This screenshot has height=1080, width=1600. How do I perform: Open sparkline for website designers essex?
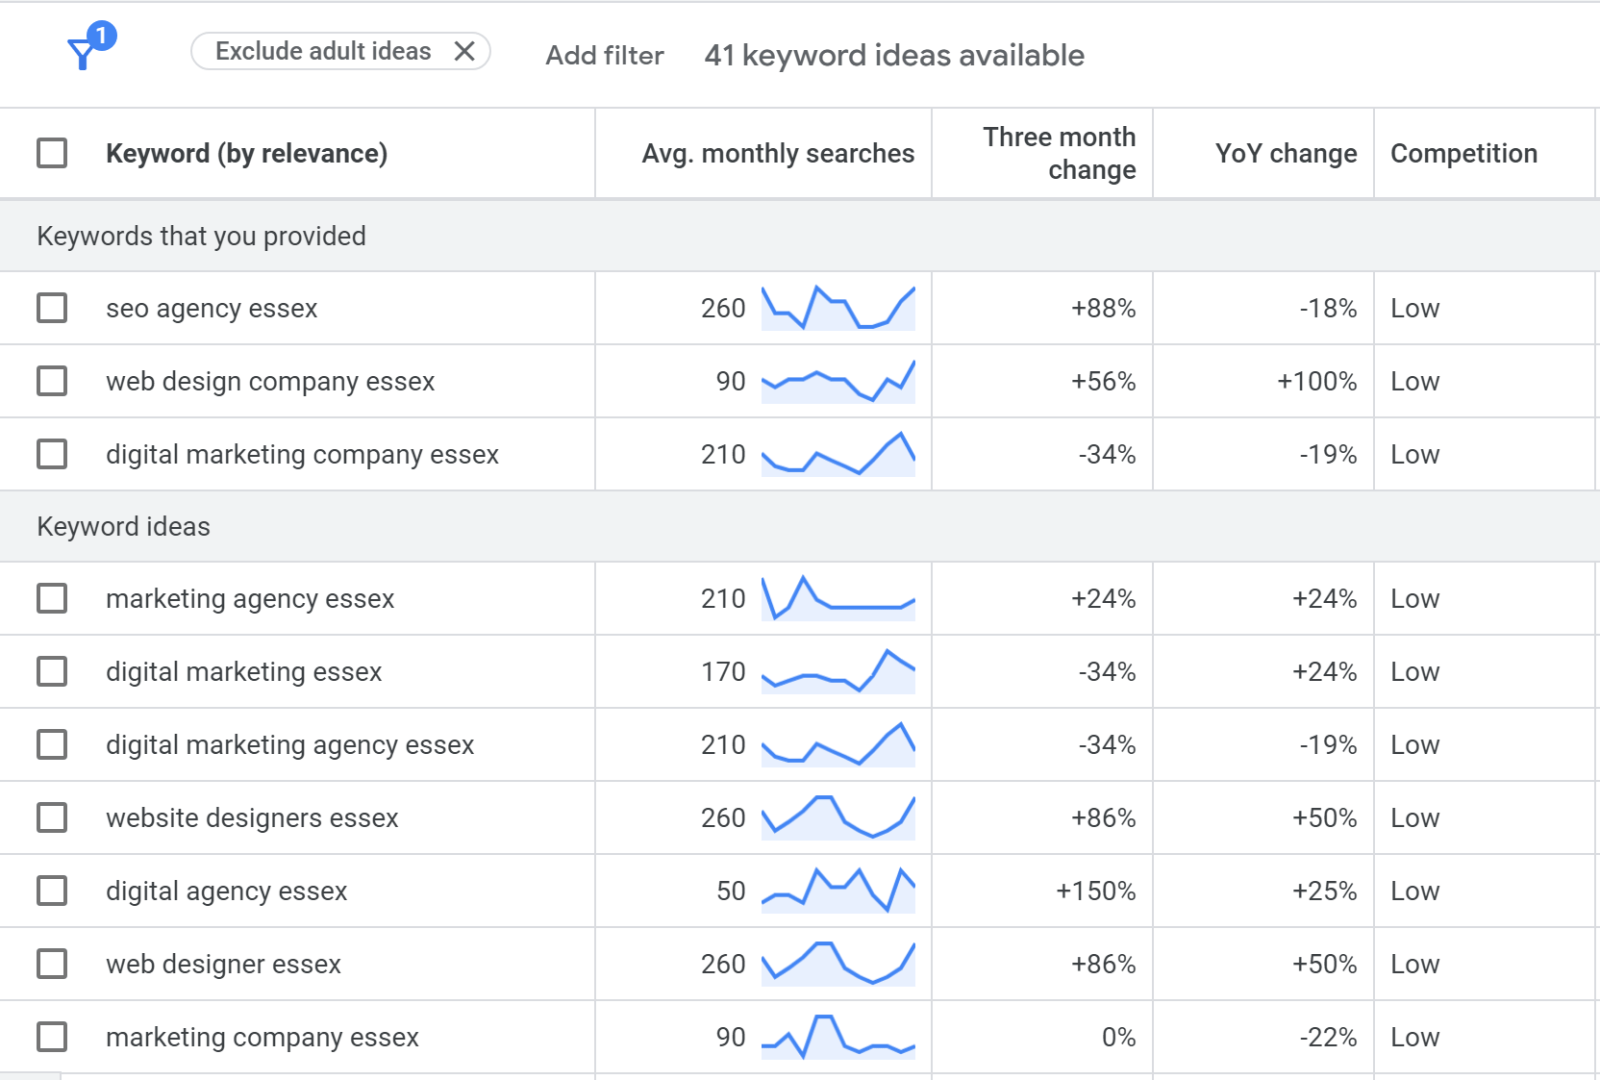pyautogui.click(x=838, y=818)
